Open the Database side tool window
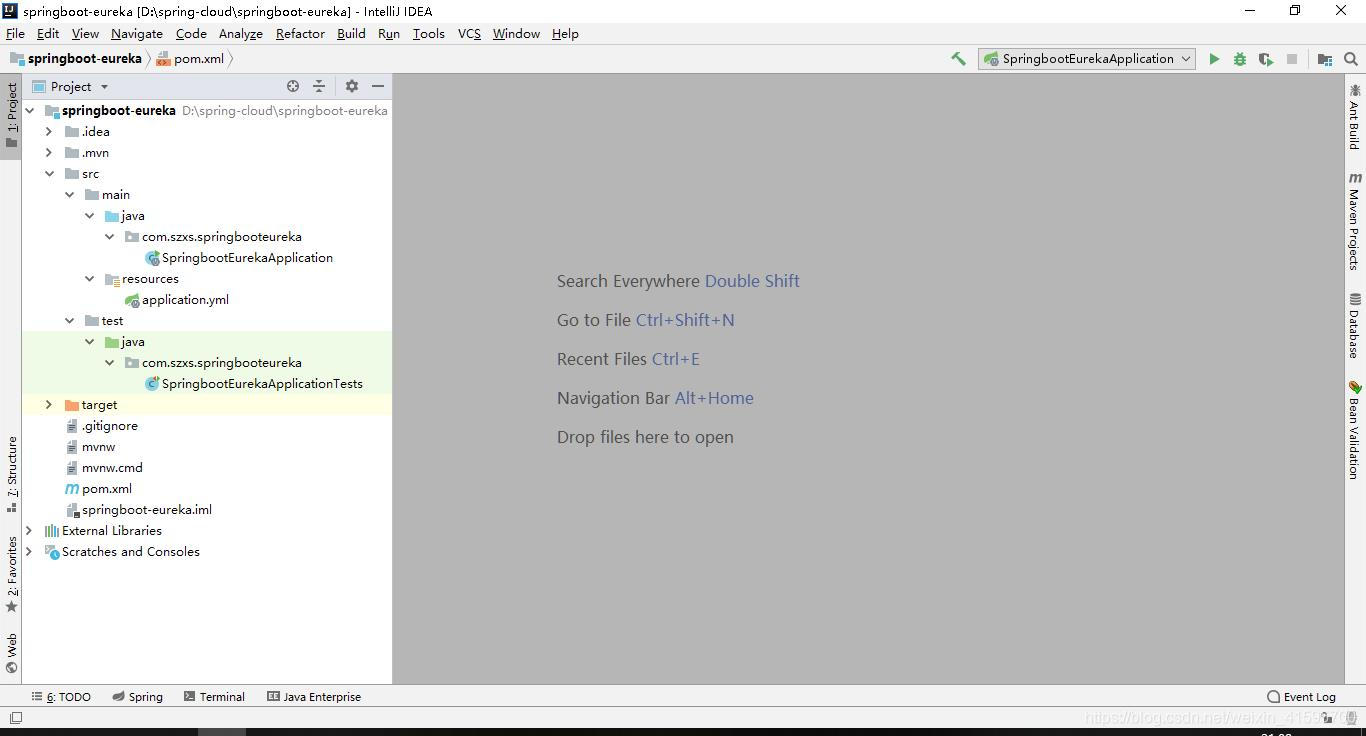This screenshot has height=736, width=1366. click(x=1355, y=325)
